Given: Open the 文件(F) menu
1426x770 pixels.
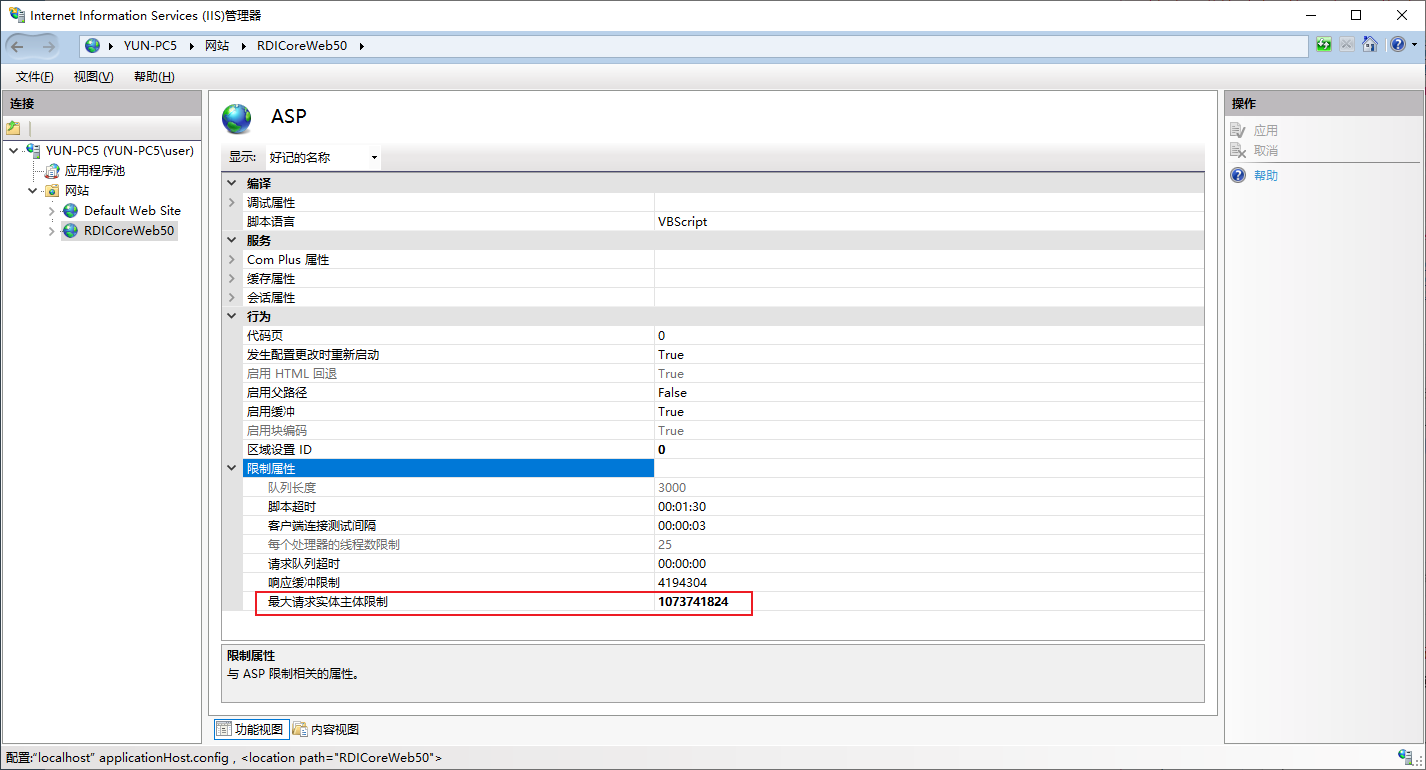Looking at the screenshot, I should click(34, 77).
